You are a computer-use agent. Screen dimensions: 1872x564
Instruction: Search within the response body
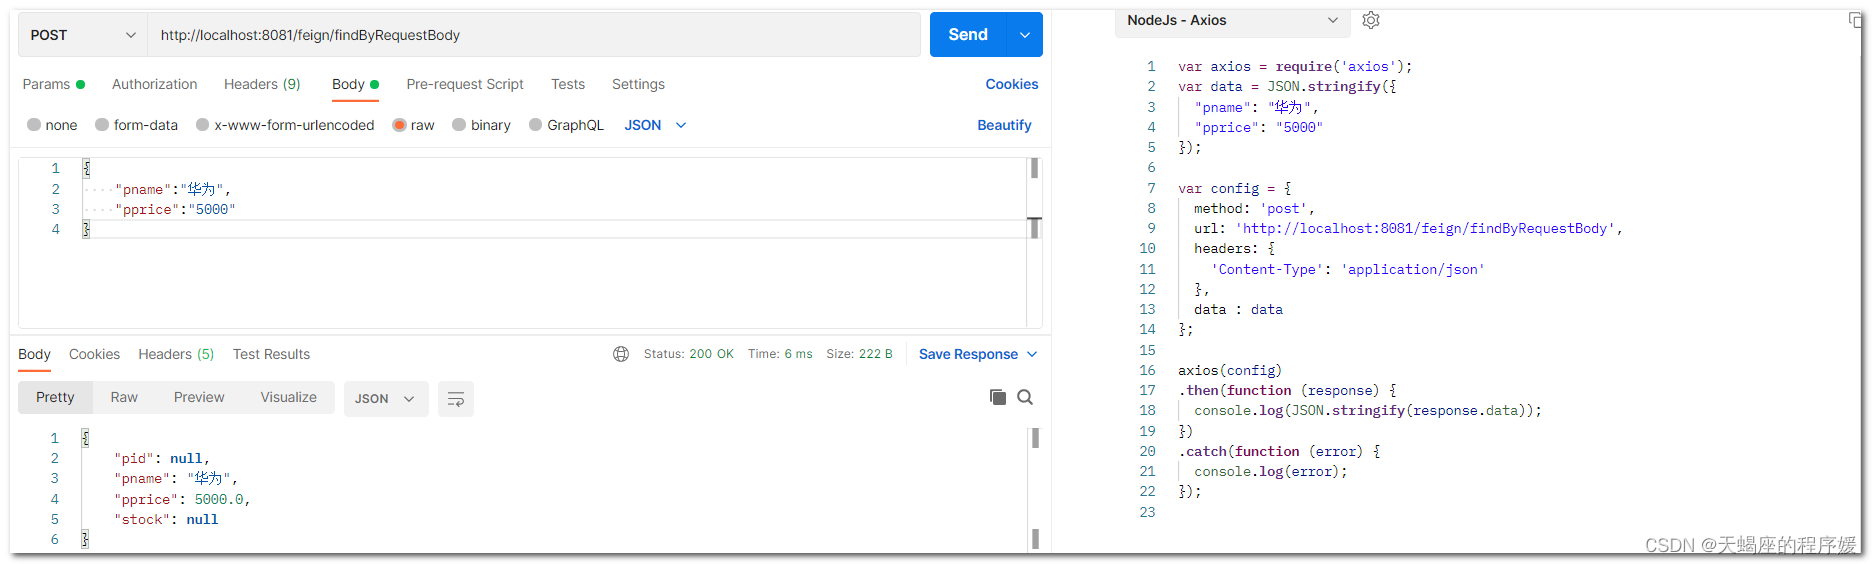pos(1025,397)
